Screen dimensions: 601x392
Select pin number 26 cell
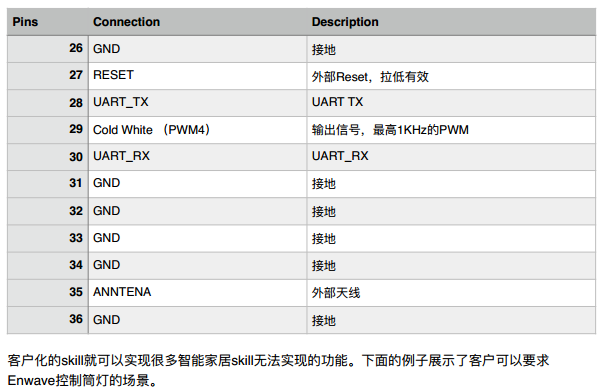point(48,49)
